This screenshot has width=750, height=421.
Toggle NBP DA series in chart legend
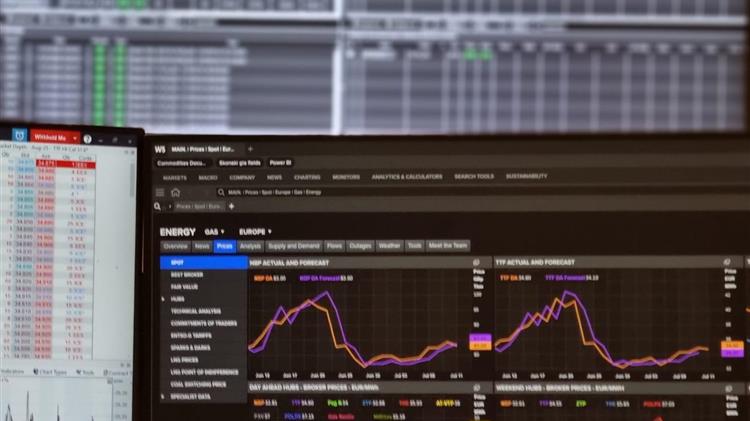click(x=269, y=277)
